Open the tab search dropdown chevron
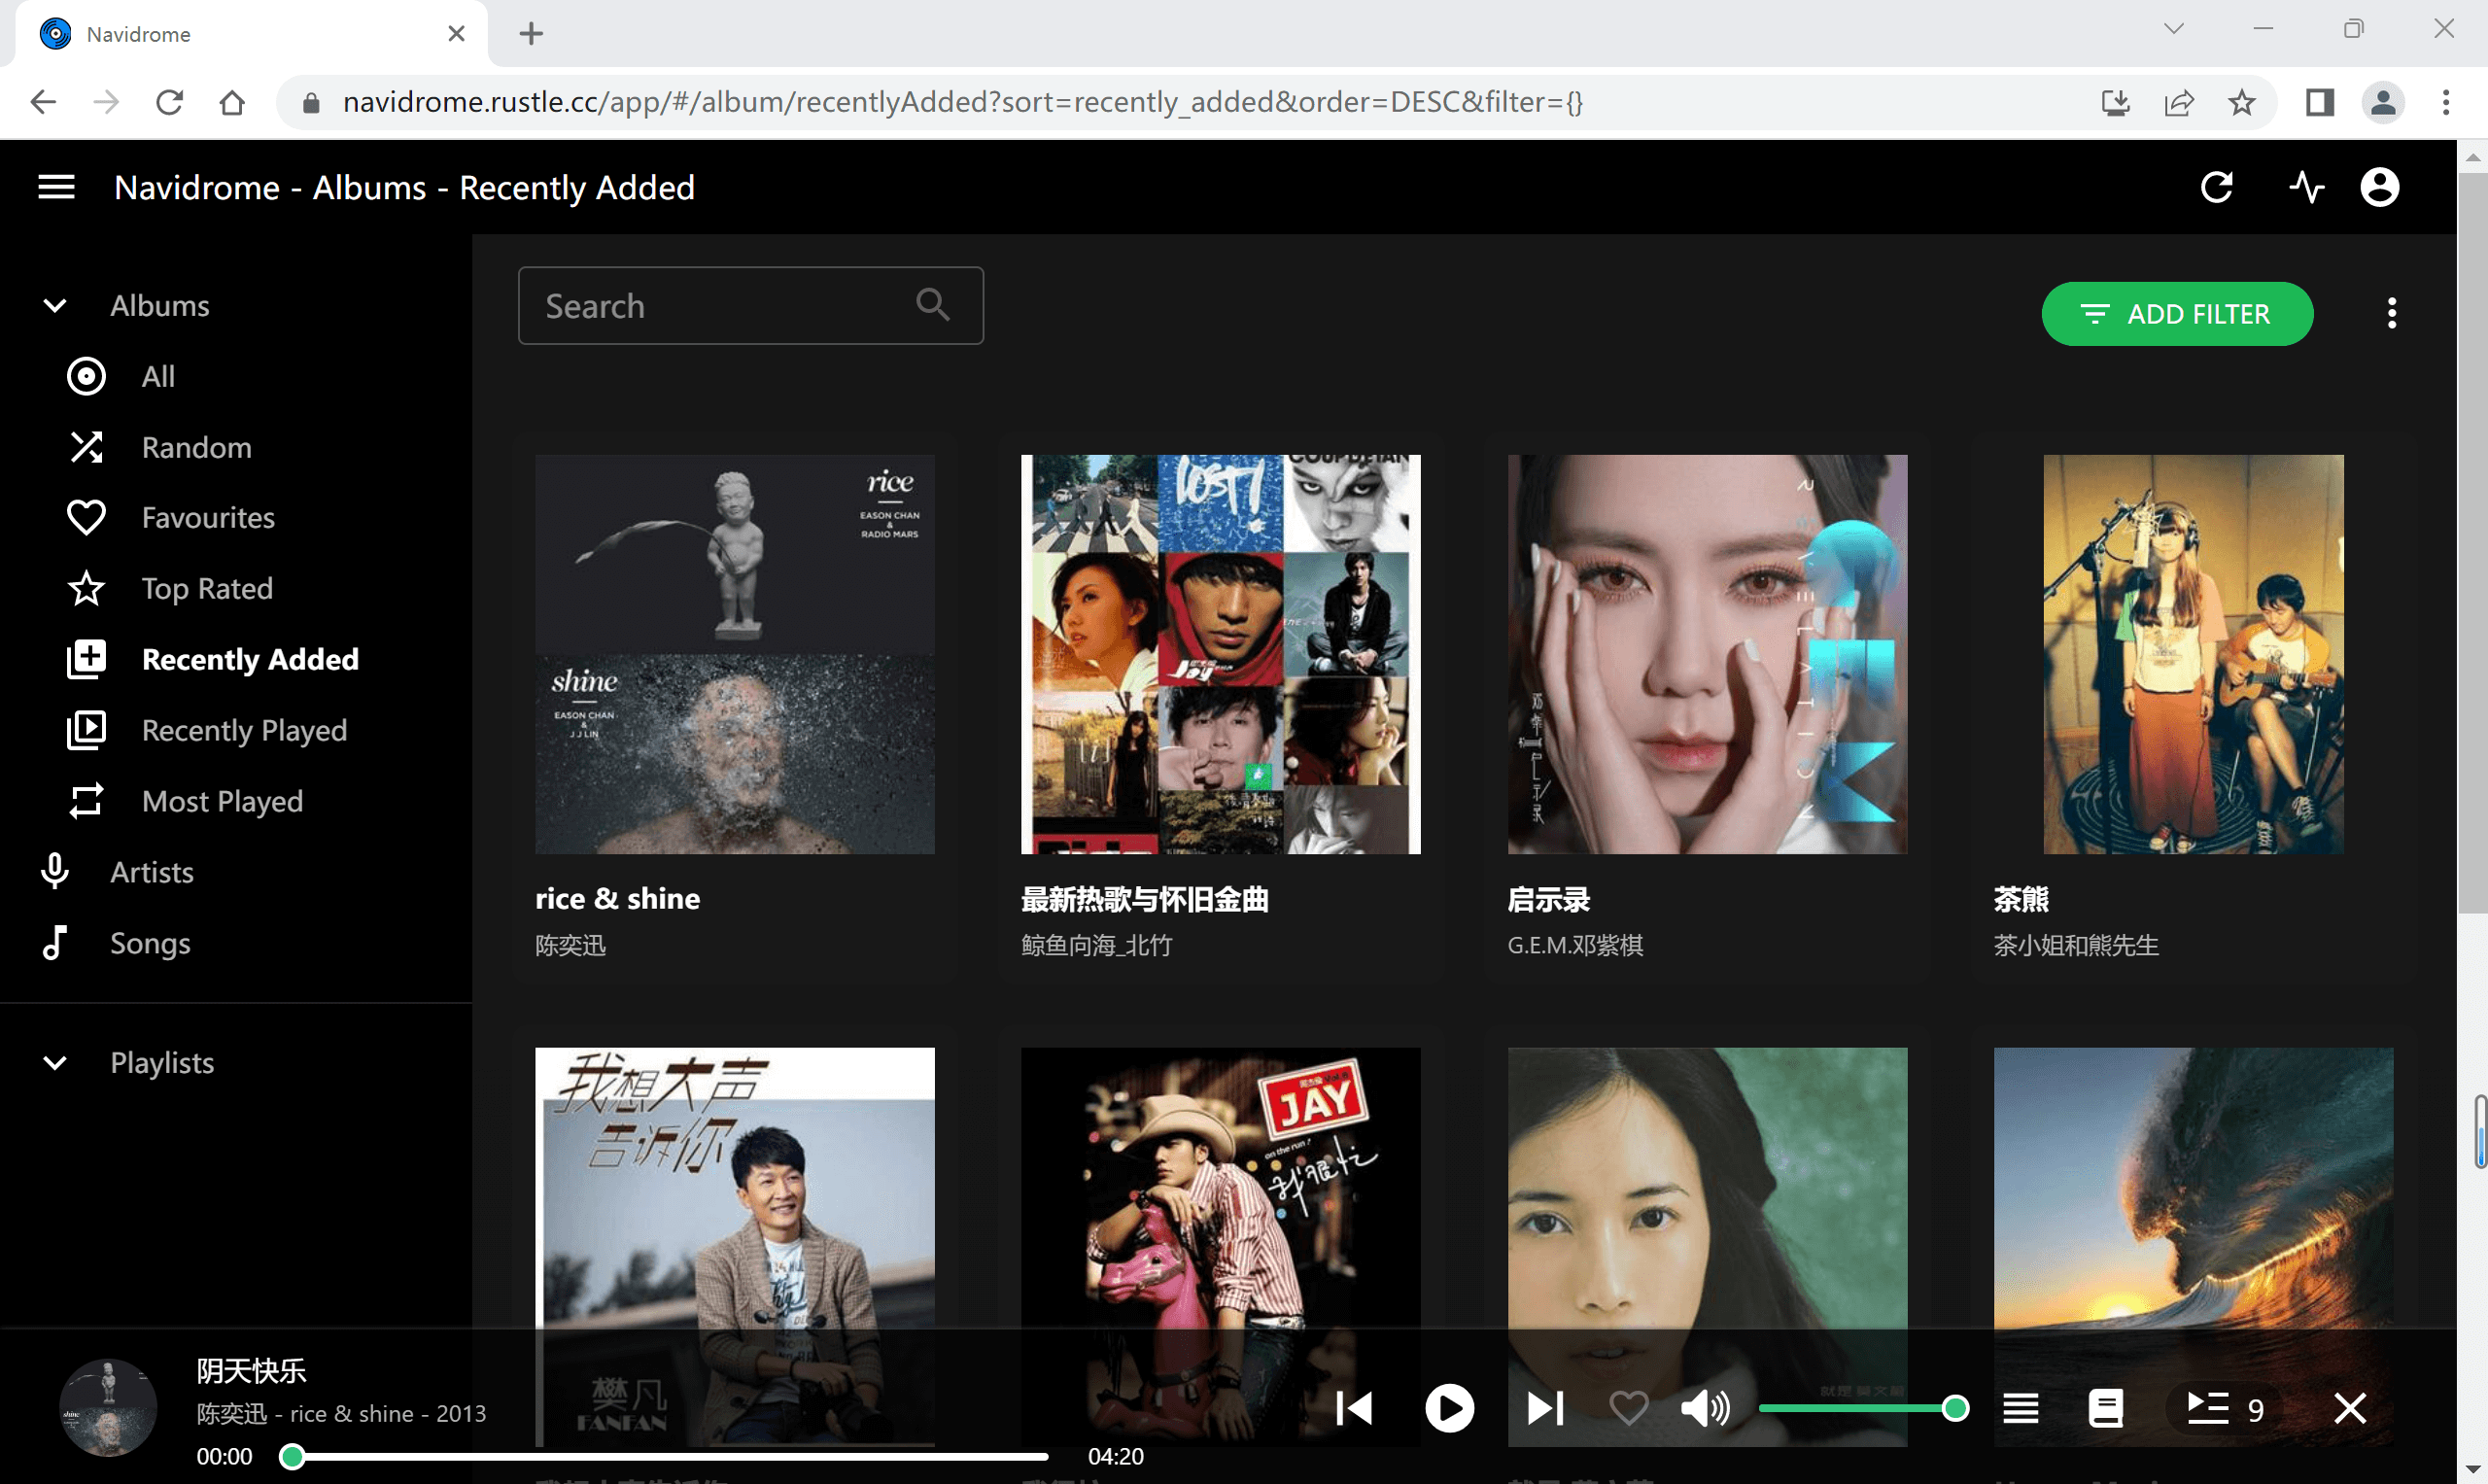Image resolution: width=2488 pixels, height=1484 pixels. 2173,28
